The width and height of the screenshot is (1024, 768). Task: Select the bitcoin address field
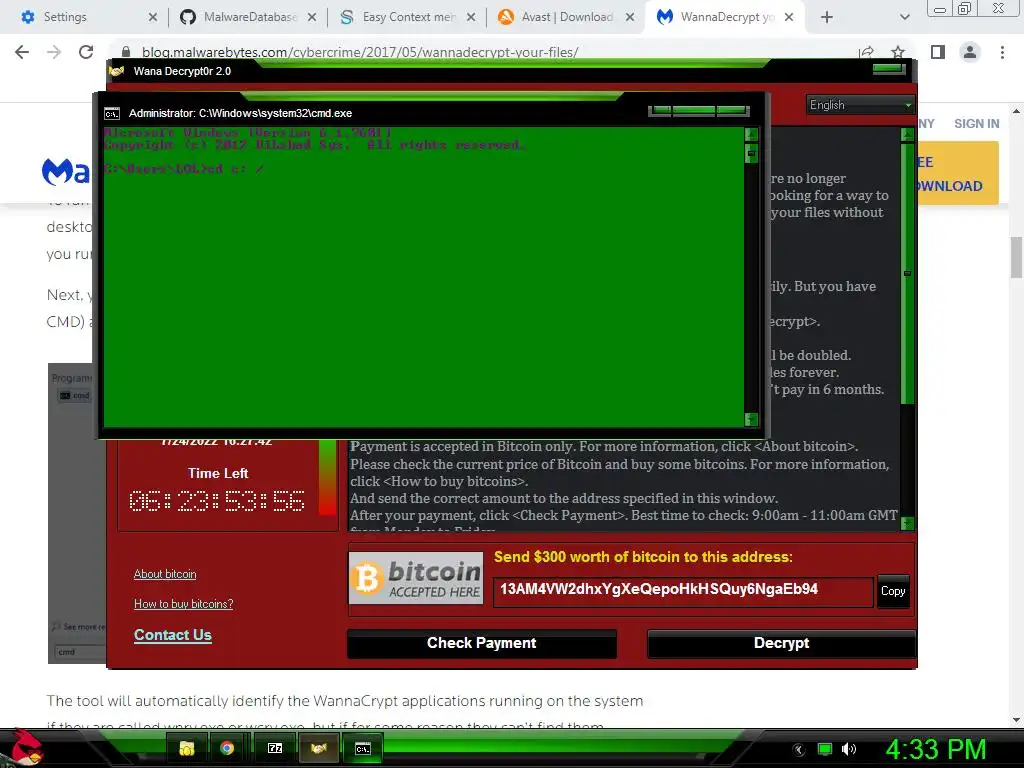pyautogui.click(x=682, y=591)
